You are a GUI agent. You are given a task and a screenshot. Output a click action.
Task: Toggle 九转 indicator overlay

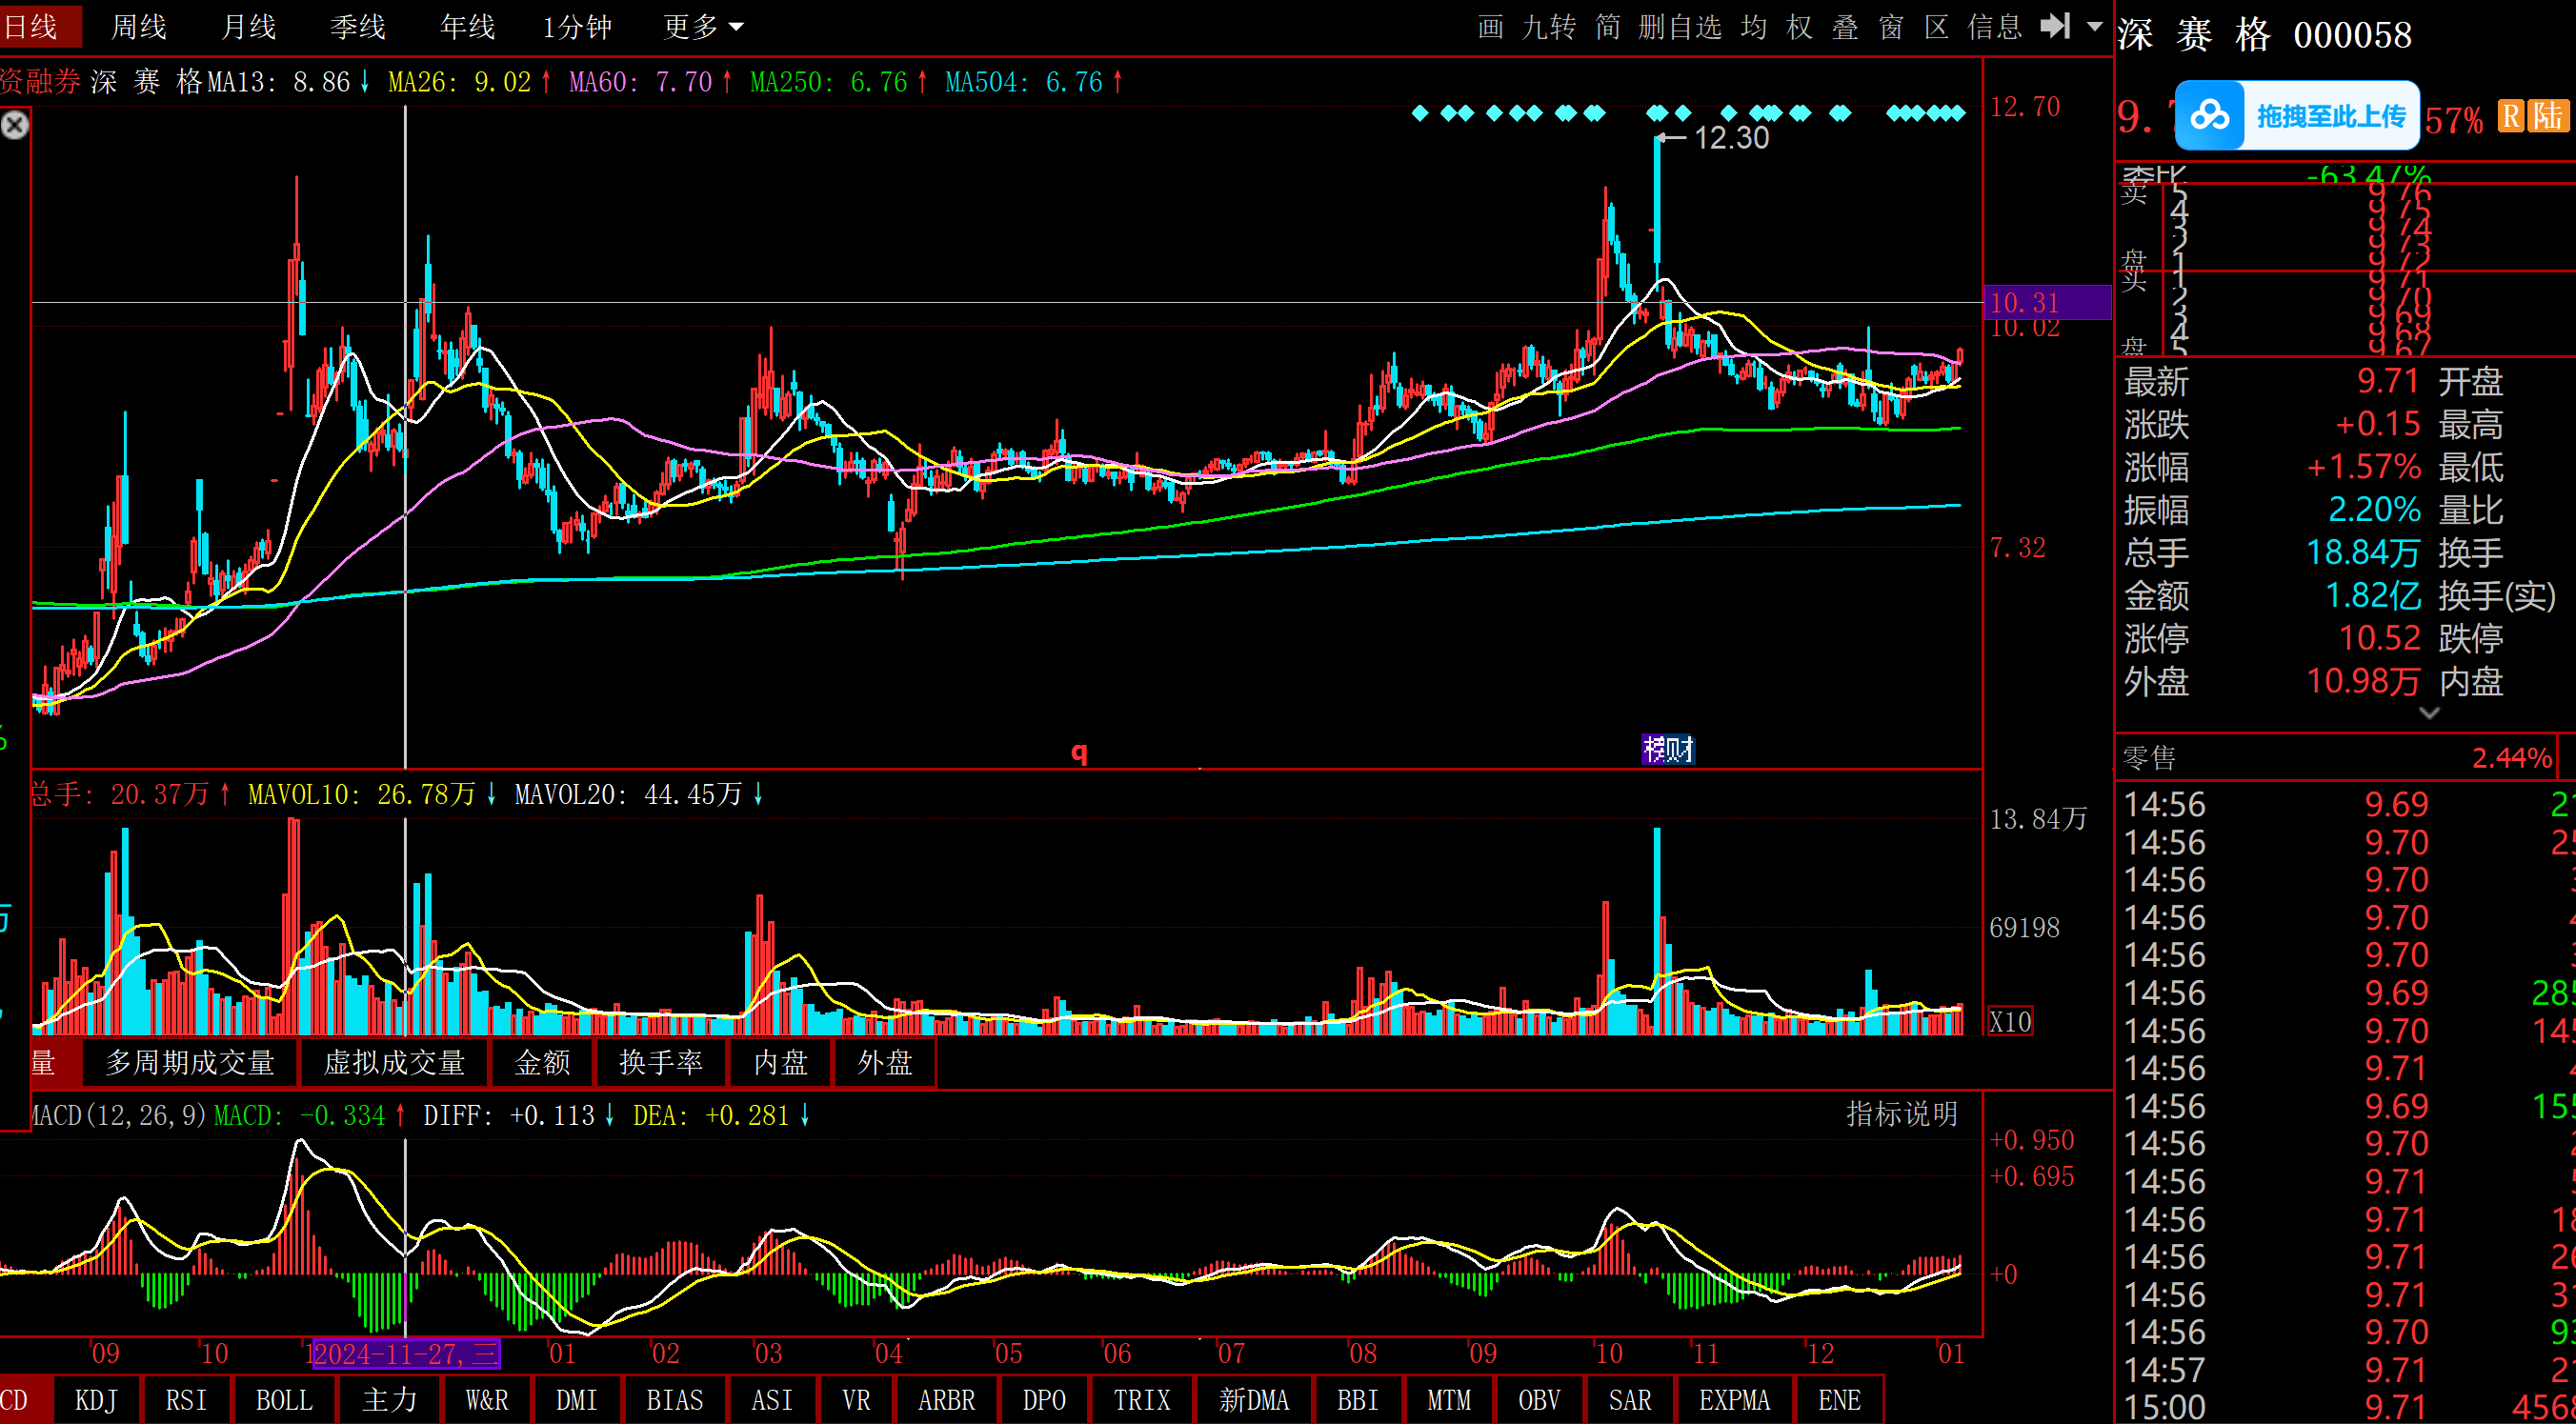[x=1548, y=27]
